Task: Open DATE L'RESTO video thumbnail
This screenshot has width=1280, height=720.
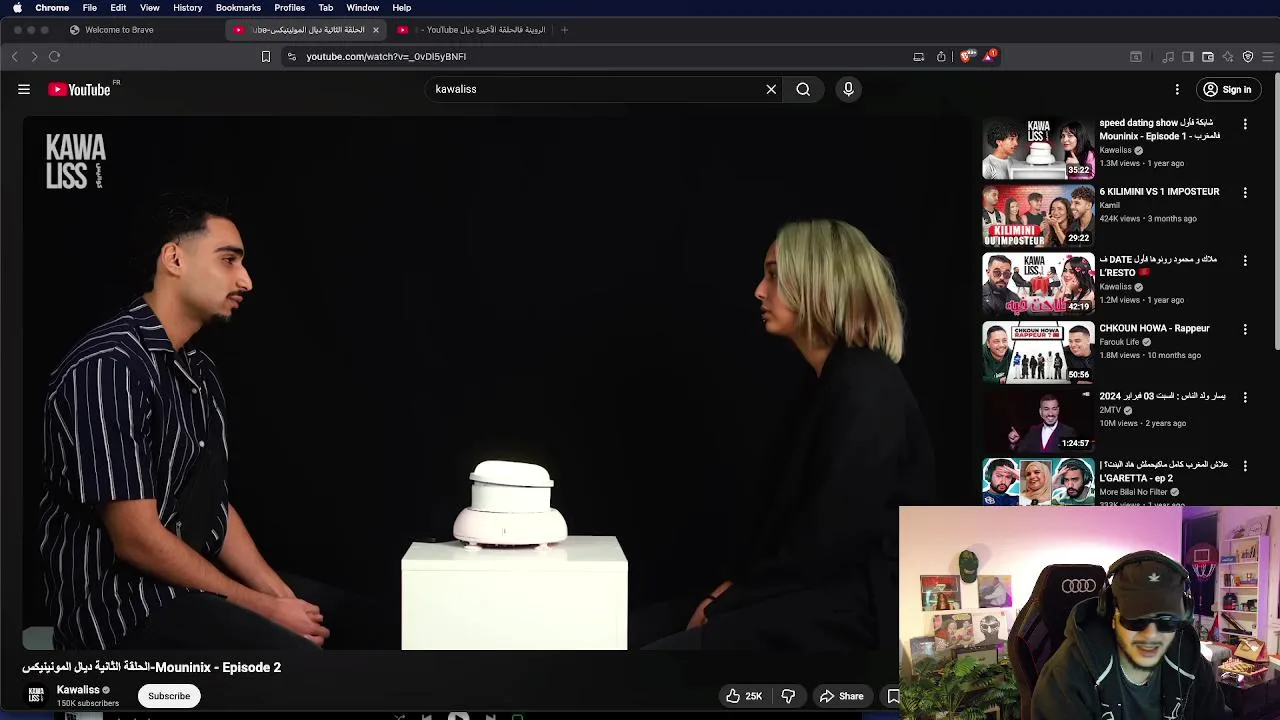Action: (1038, 284)
